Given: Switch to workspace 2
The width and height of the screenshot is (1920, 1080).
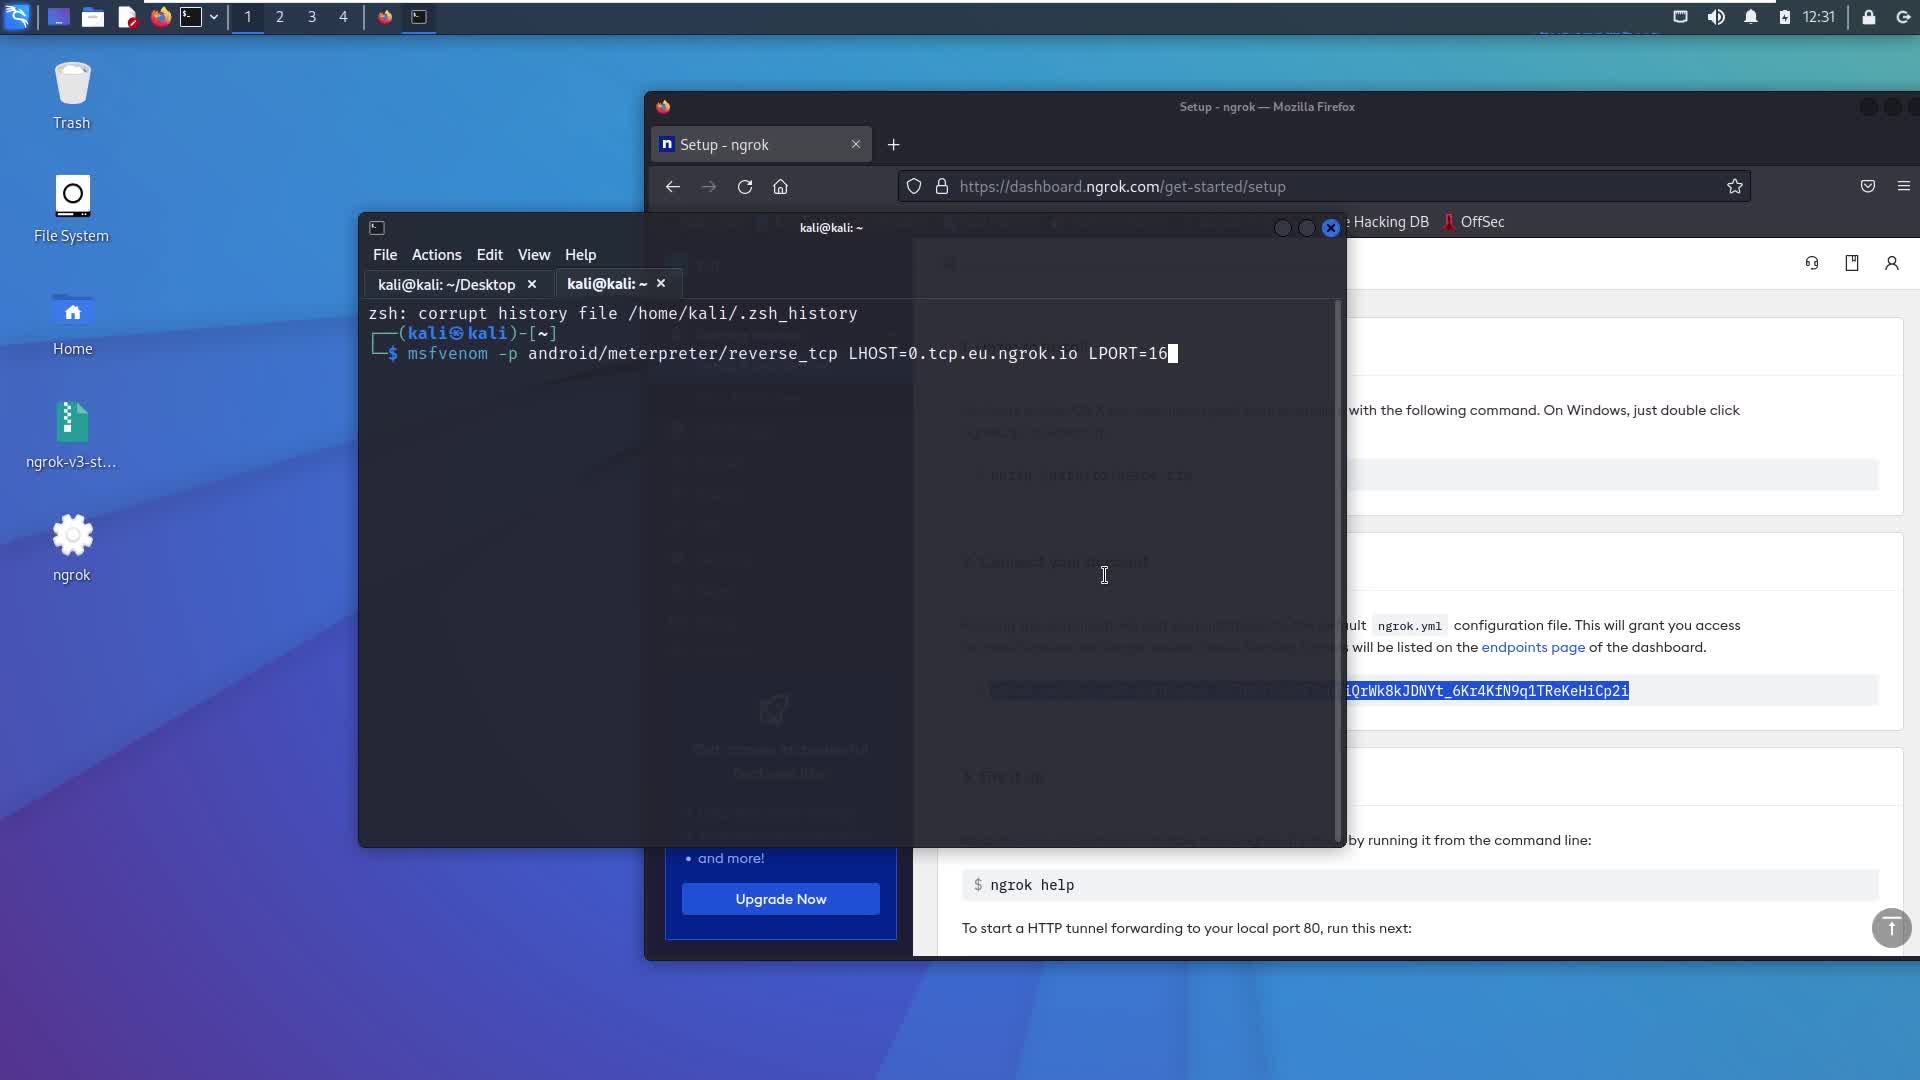Looking at the screenshot, I should pyautogui.click(x=279, y=17).
